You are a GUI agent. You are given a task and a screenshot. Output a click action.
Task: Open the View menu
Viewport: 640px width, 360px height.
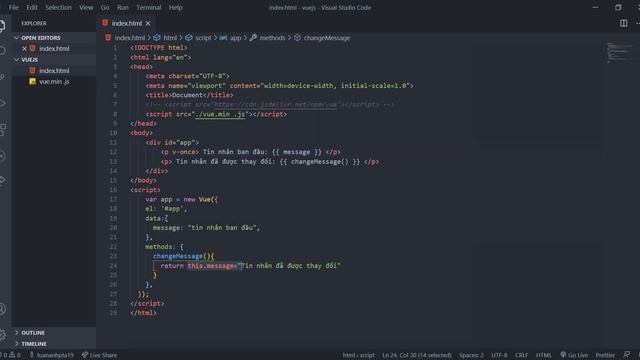pyautogui.click(x=86, y=7)
